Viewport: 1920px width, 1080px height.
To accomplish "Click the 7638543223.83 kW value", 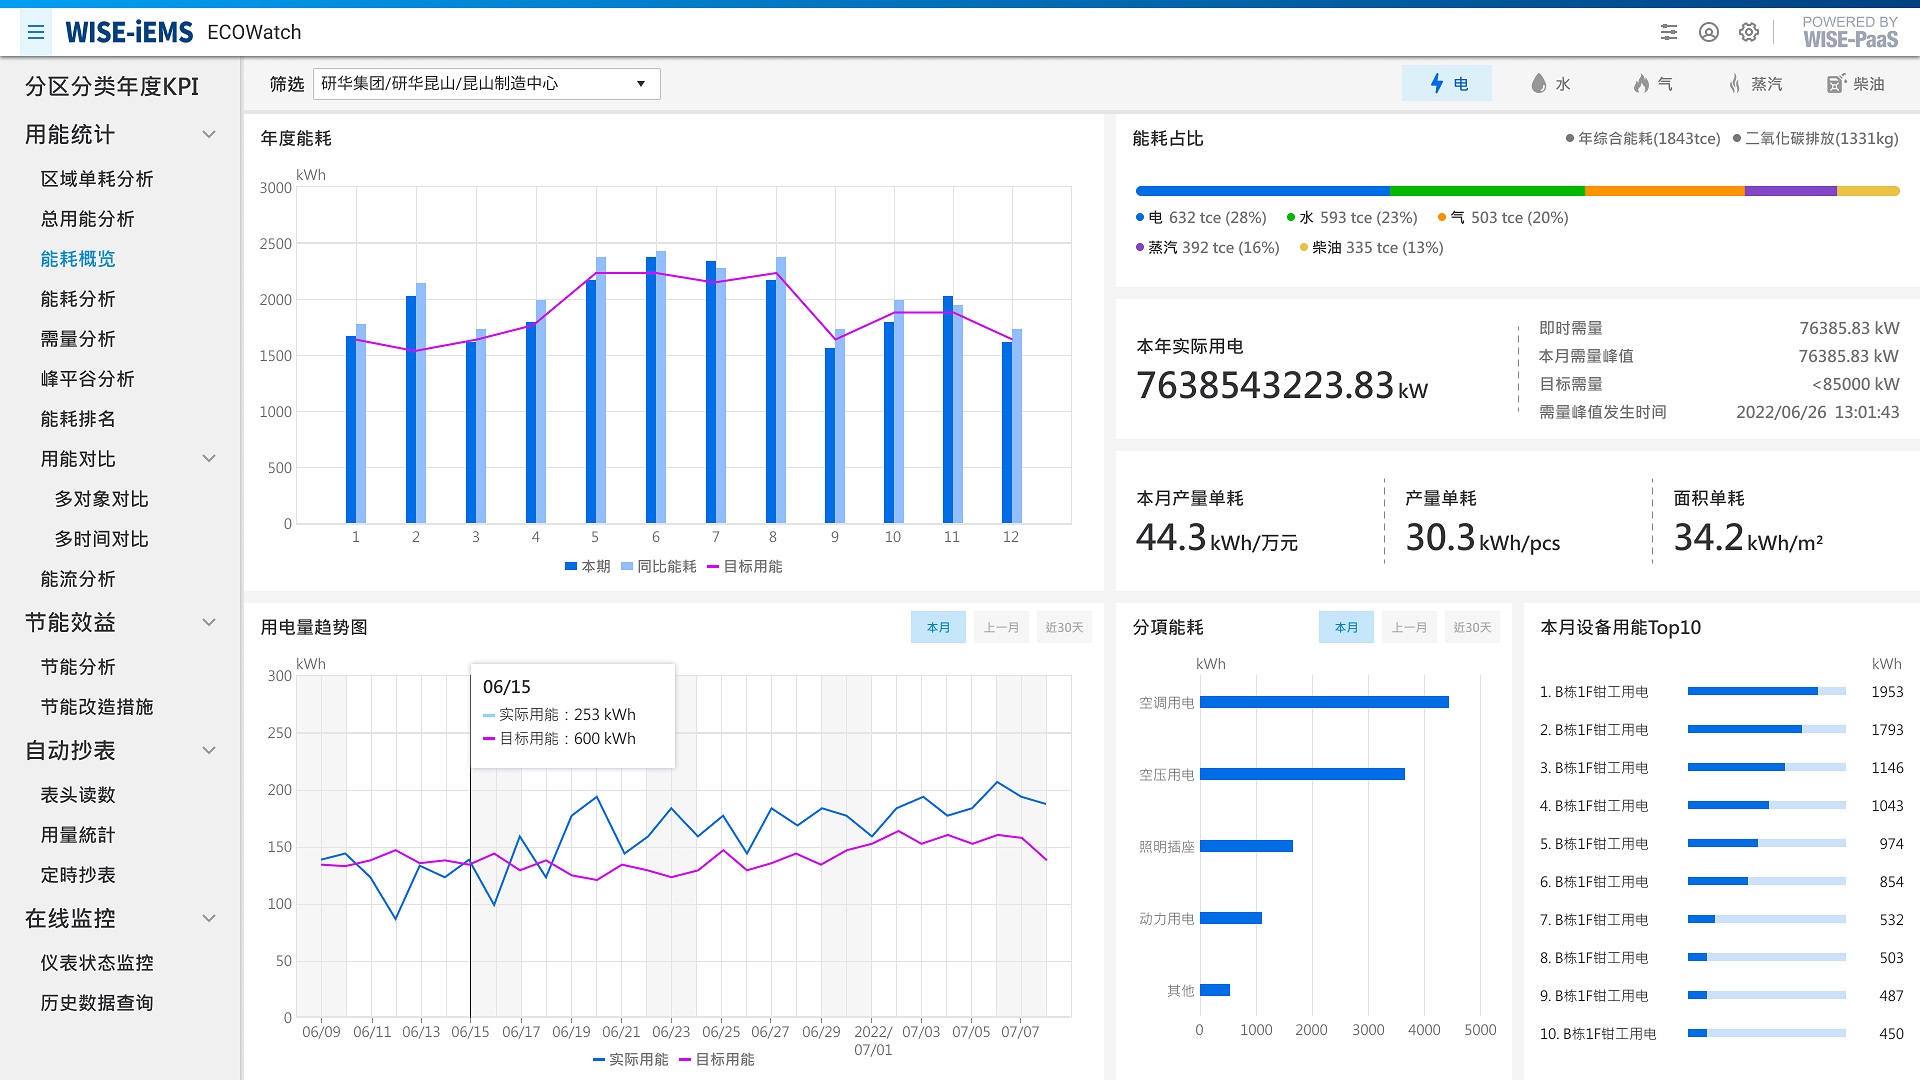I will tap(1282, 385).
